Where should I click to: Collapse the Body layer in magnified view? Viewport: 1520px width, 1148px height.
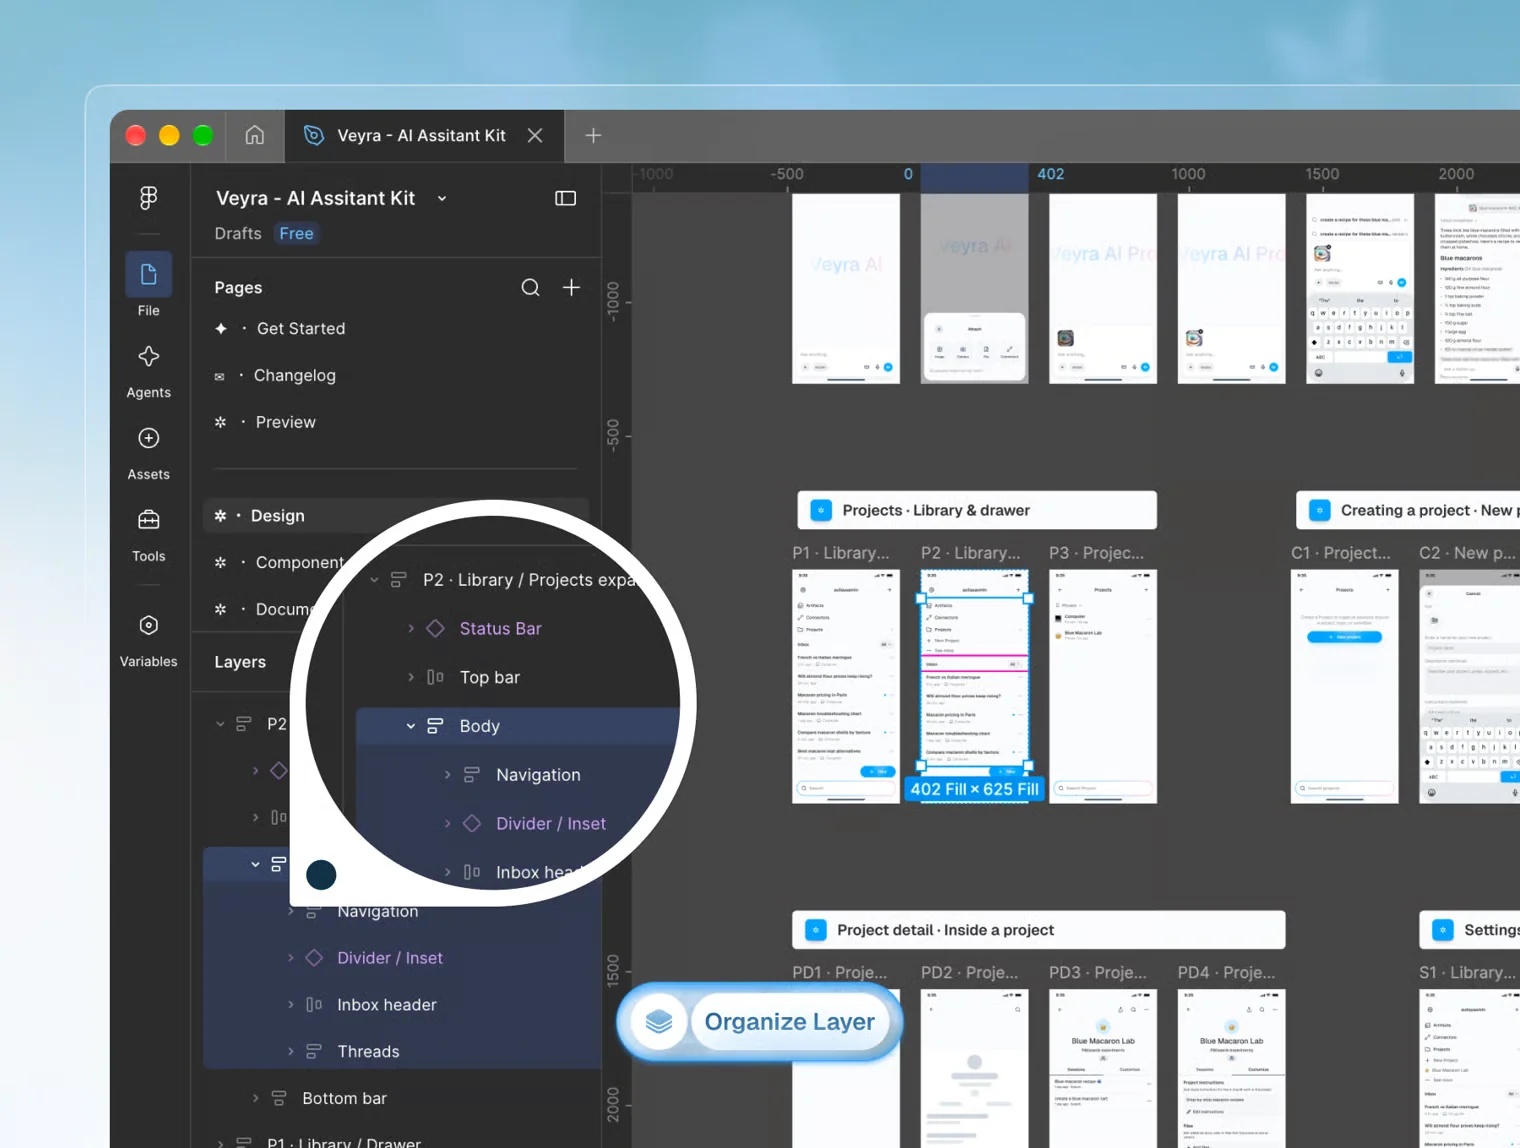tap(411, 726)
